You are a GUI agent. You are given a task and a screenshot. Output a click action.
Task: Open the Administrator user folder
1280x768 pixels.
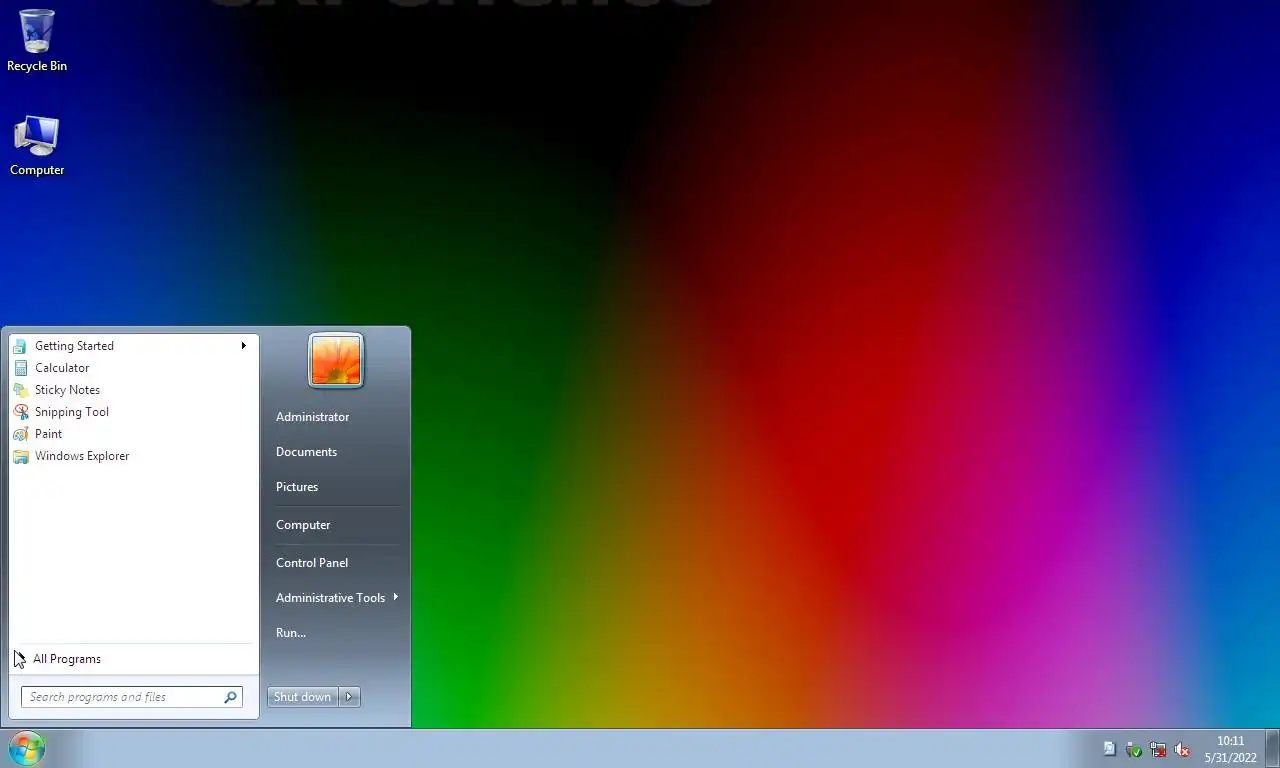pos(312,417)
